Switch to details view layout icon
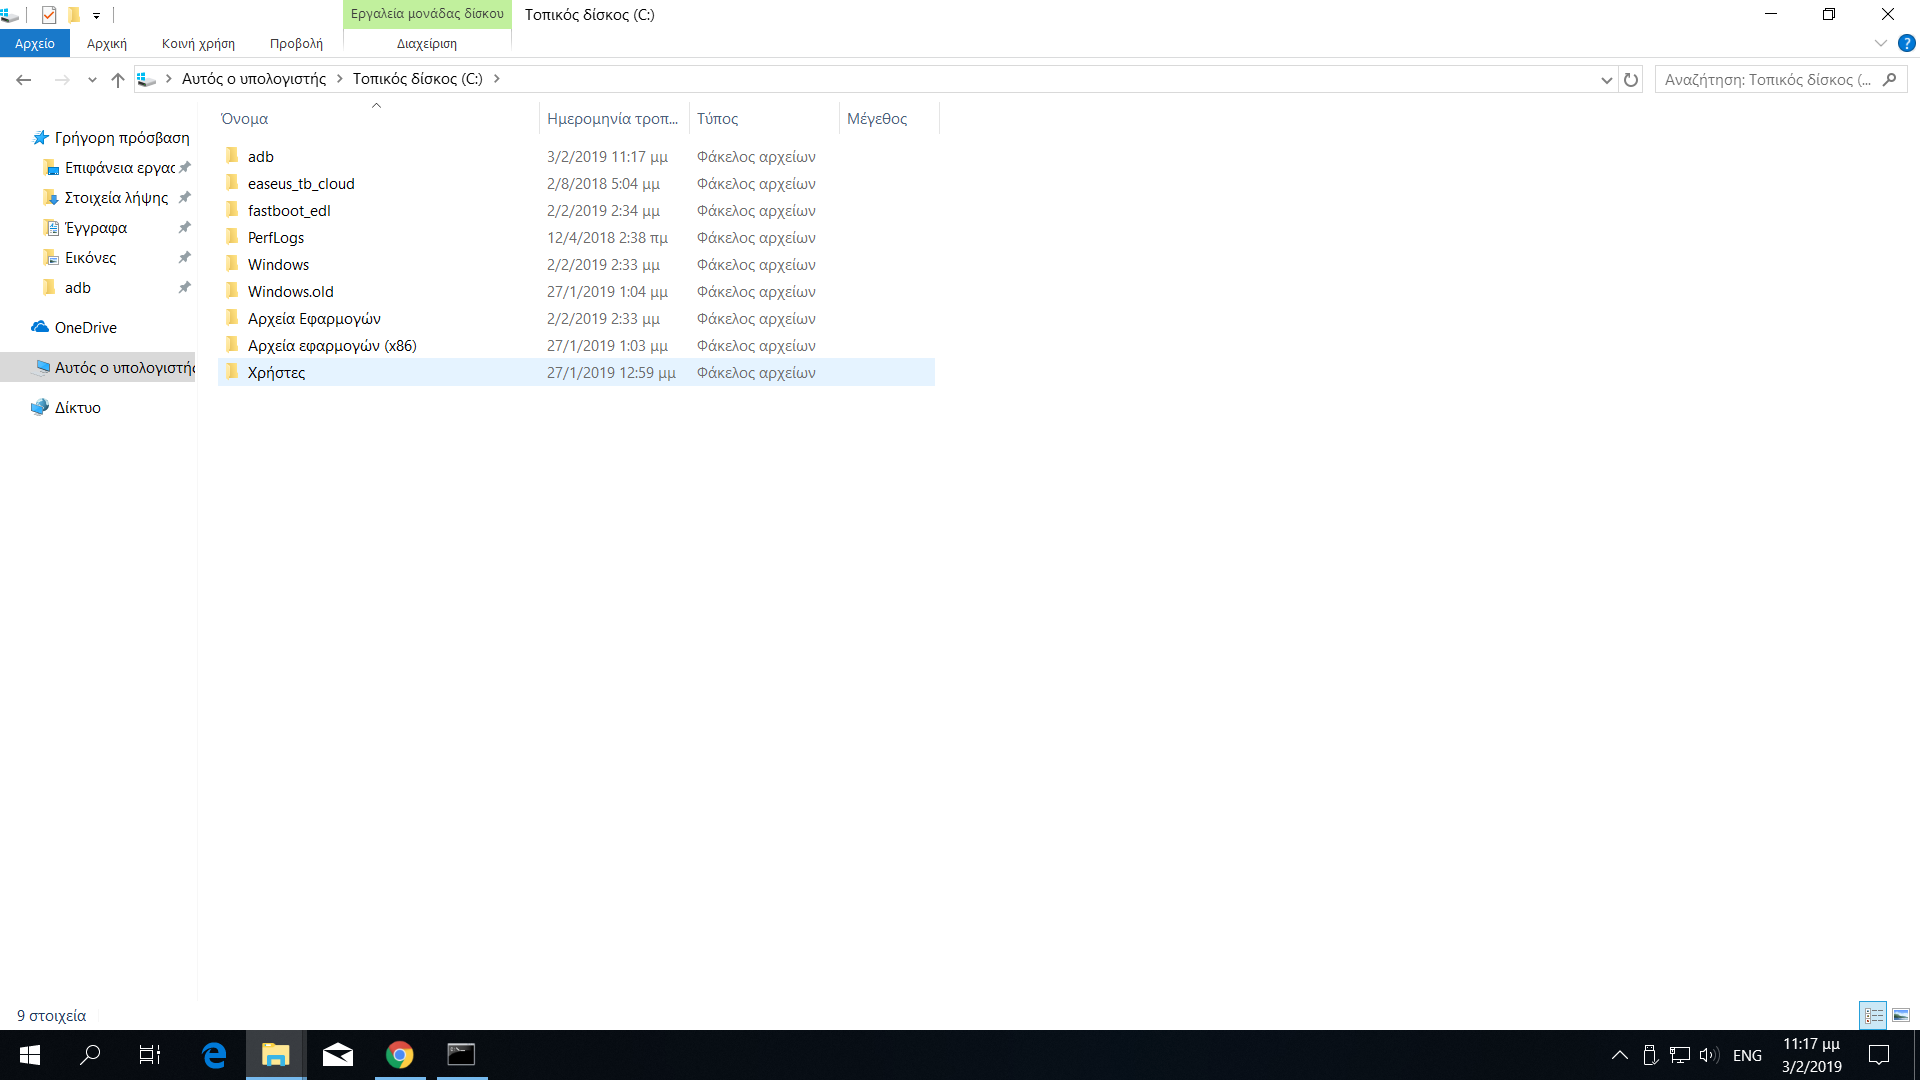 coord(1873,1016)
